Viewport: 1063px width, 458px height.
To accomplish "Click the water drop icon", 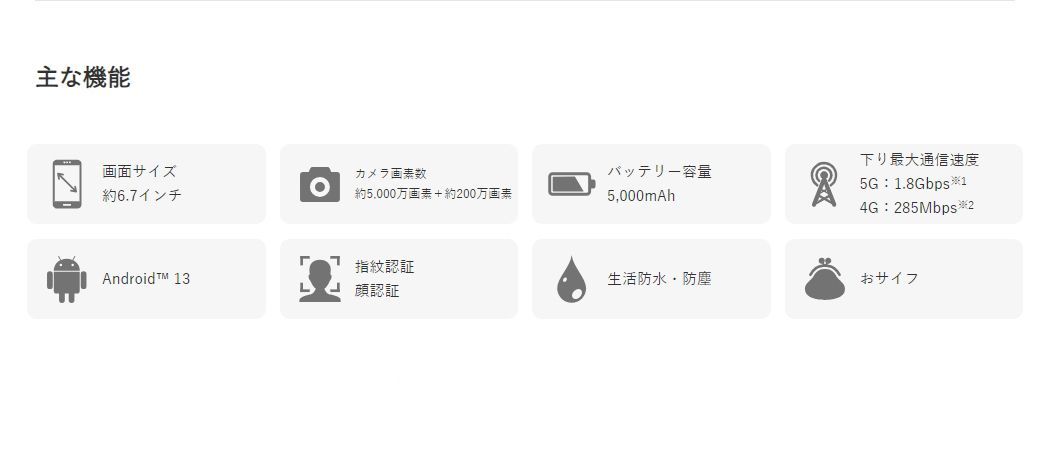I will 571,279.
